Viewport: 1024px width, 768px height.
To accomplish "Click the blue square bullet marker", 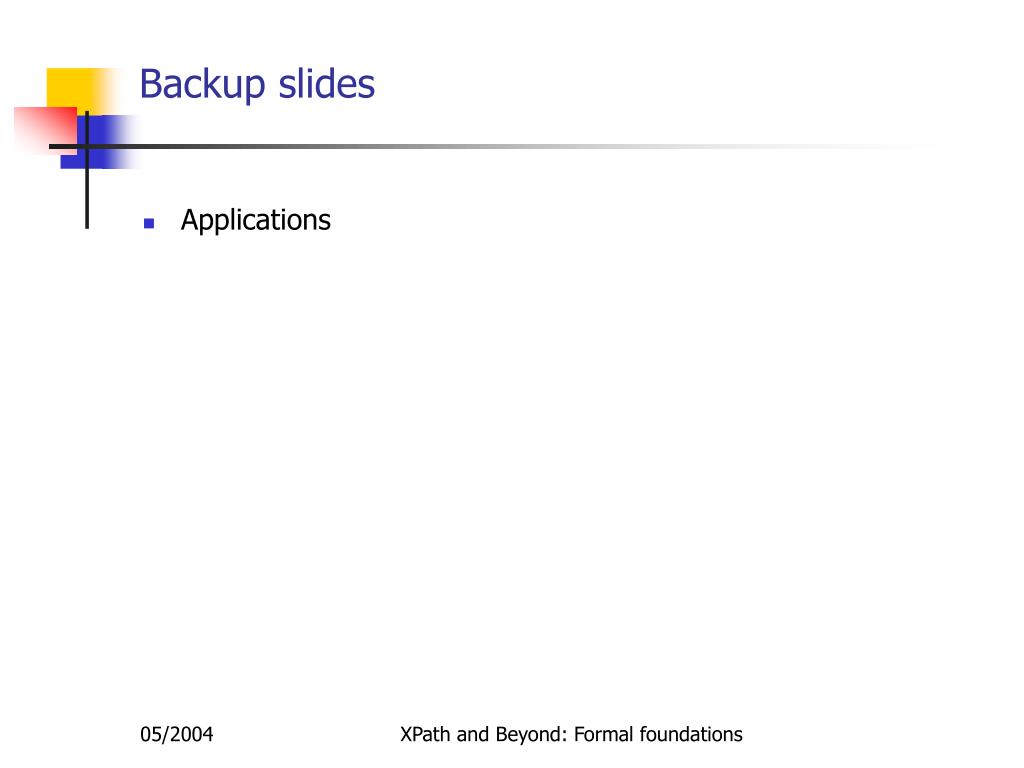I will tap(149, 223).
